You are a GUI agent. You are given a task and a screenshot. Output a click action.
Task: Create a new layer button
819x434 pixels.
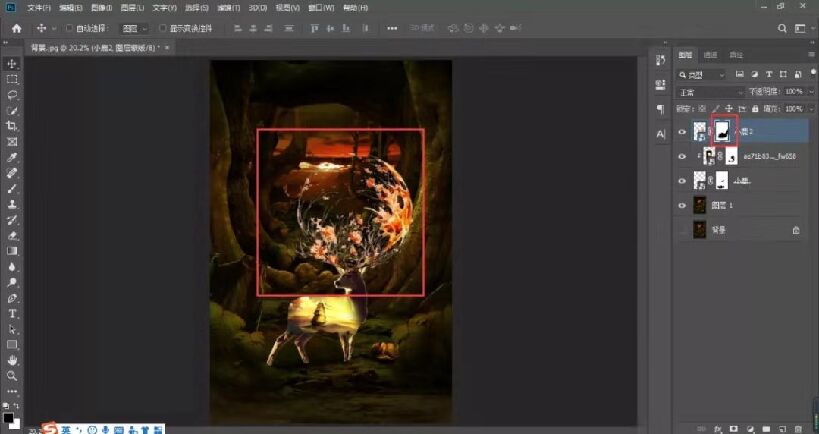click(780, 429)
